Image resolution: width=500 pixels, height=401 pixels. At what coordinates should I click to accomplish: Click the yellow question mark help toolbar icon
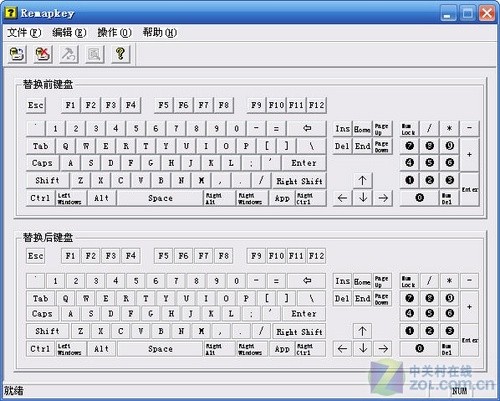pyautogui.click(x=120, y=54)
